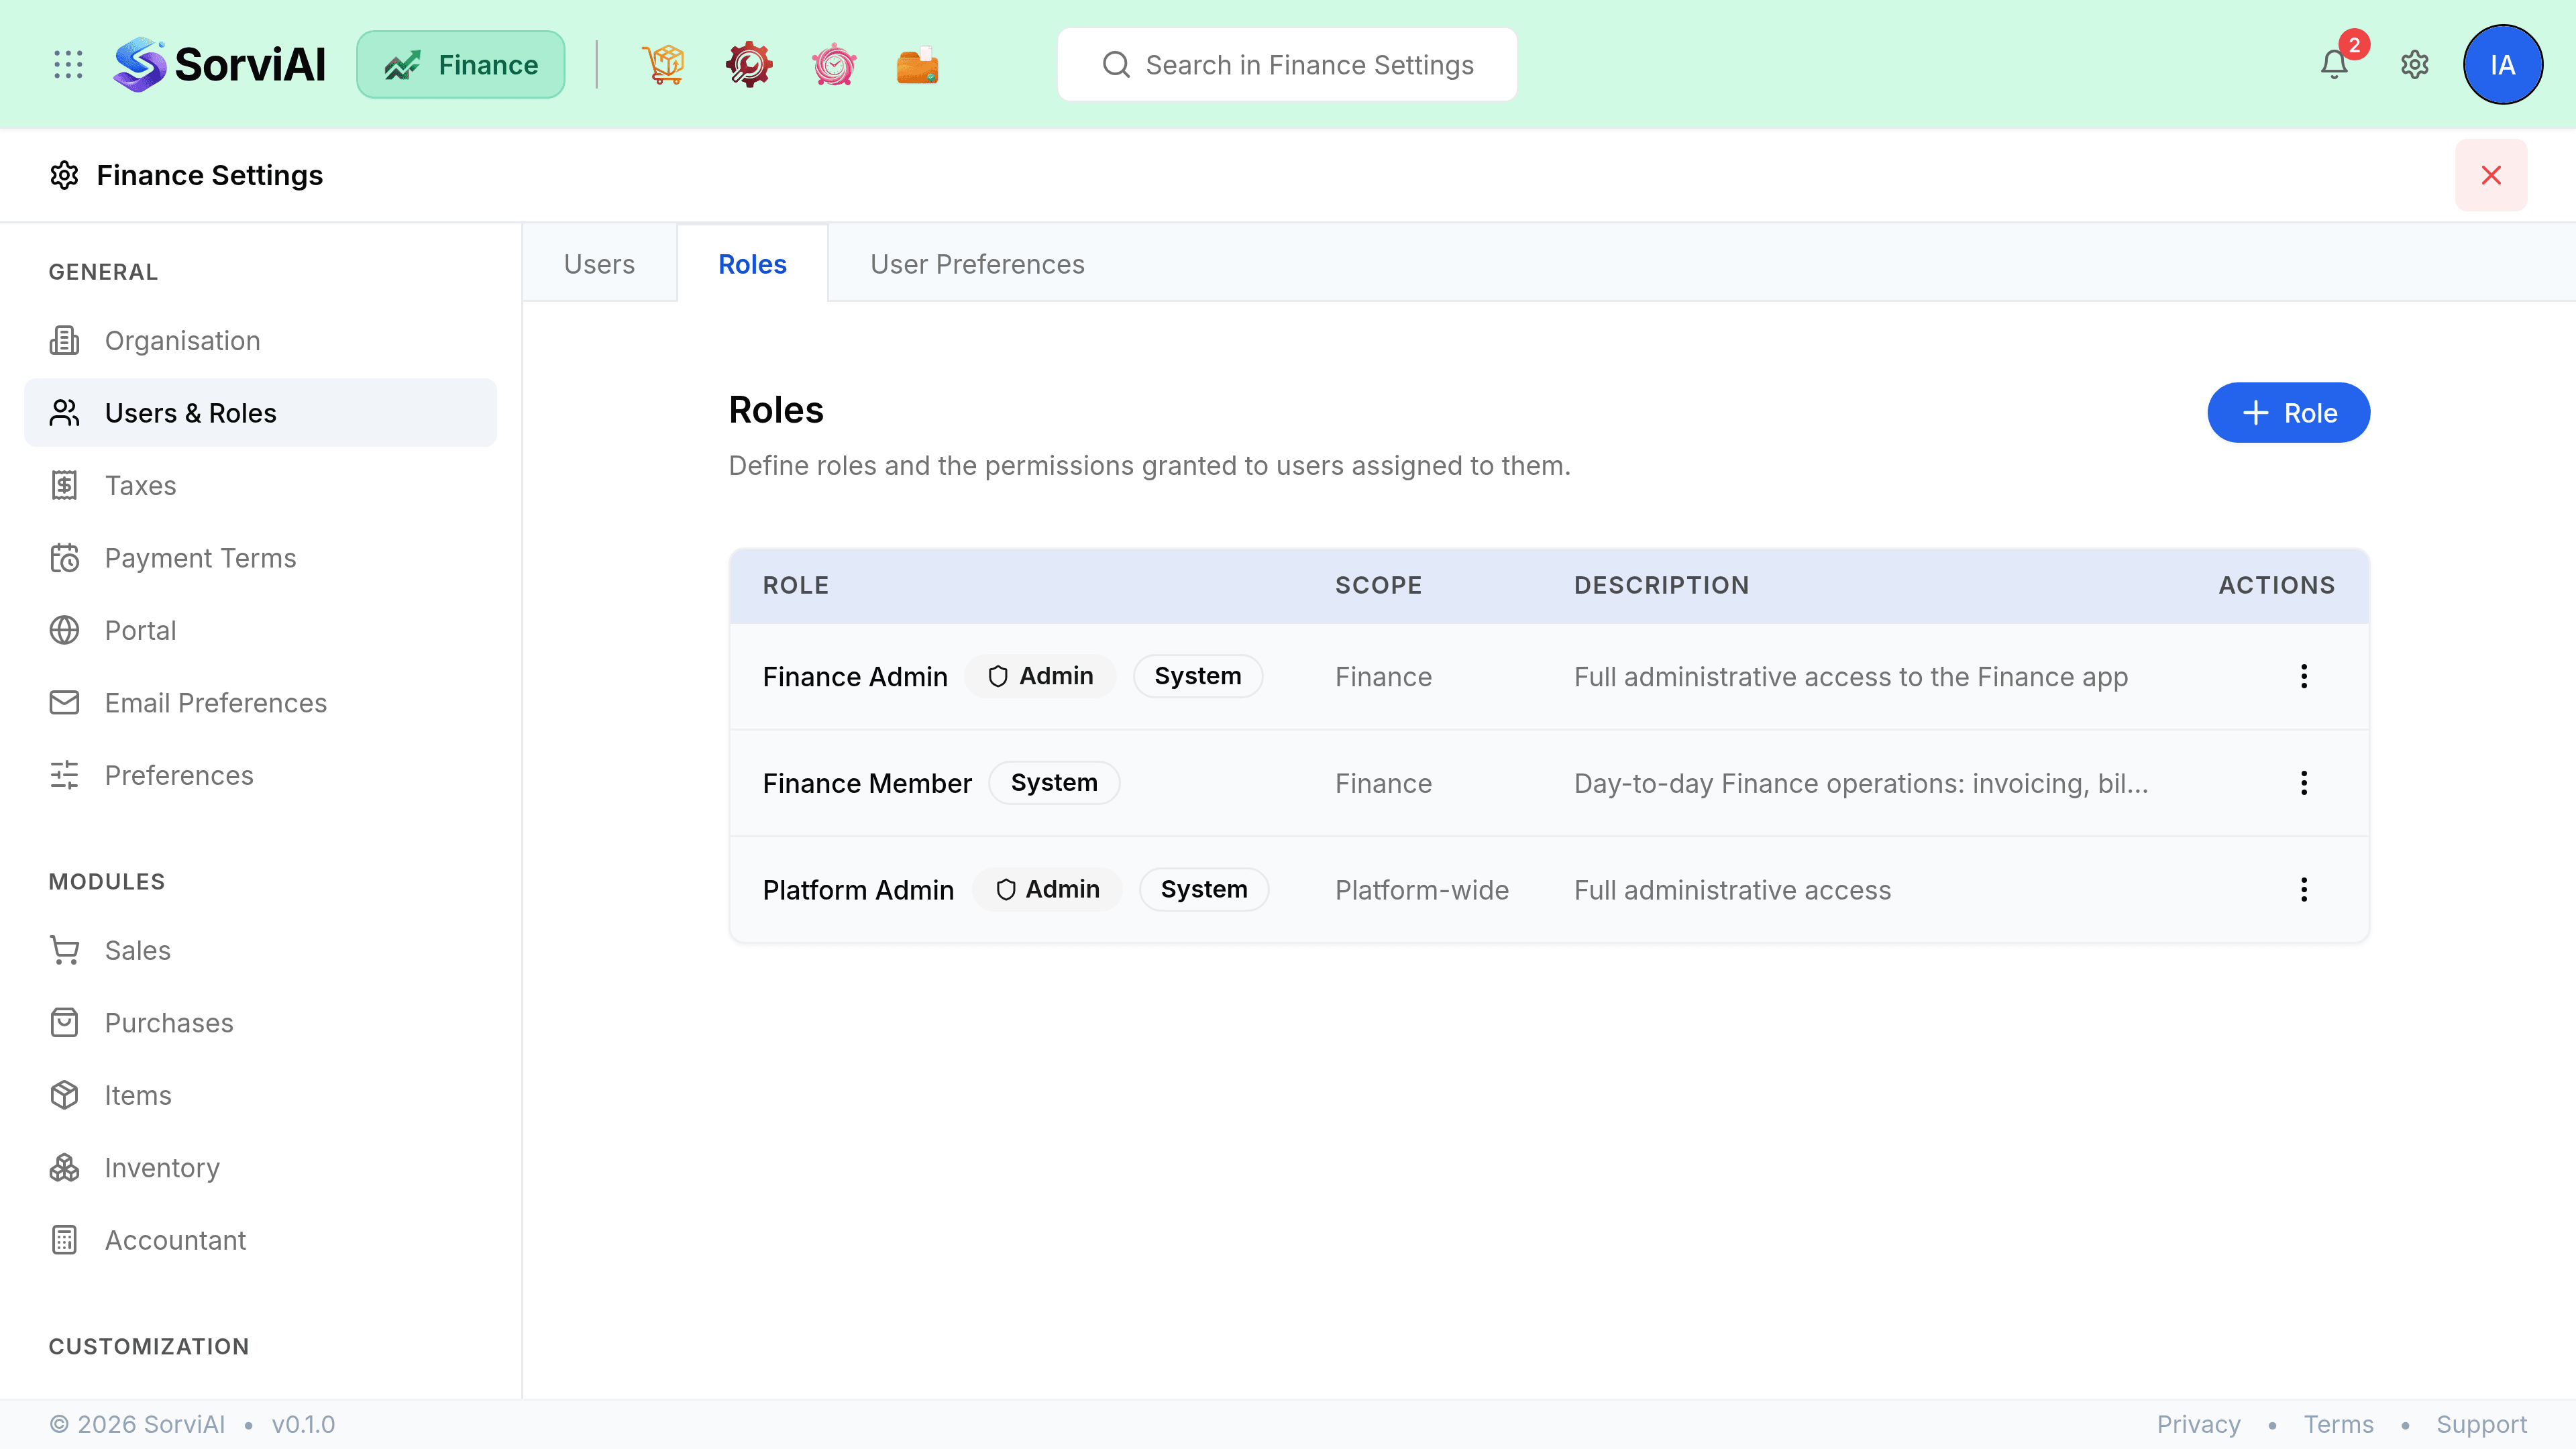Viewport: 2576px width, 1449px height.
Task: Click the Items box icon
Action: coord(64,1096)
